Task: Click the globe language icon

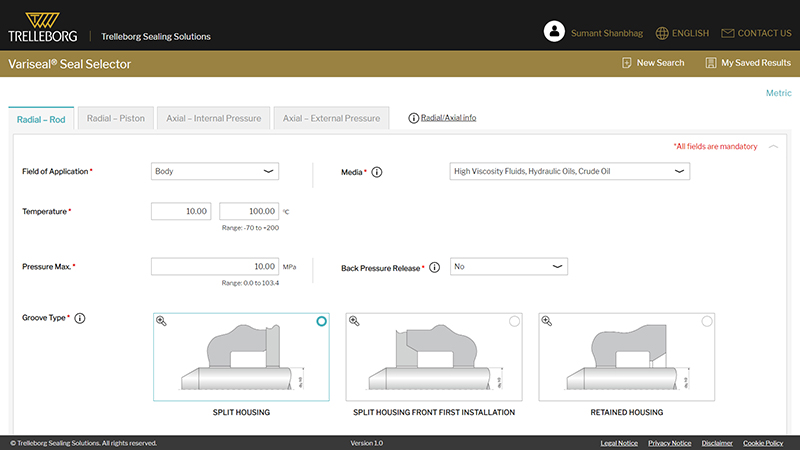Action: (661, 33)
